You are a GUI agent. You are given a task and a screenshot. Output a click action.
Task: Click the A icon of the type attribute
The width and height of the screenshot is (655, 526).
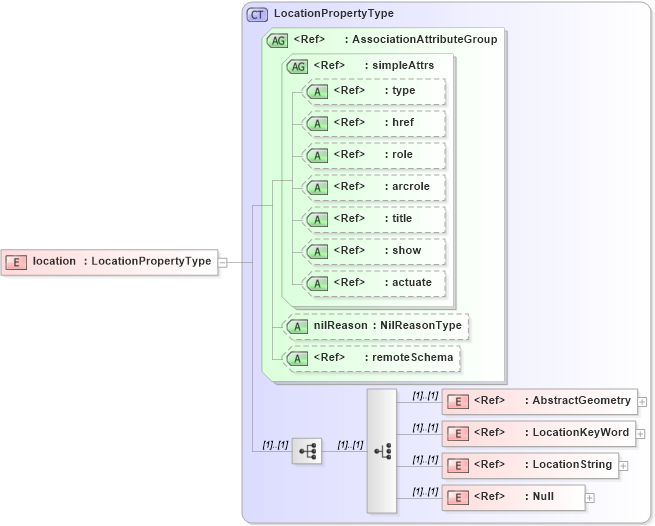tap(317, 91)
